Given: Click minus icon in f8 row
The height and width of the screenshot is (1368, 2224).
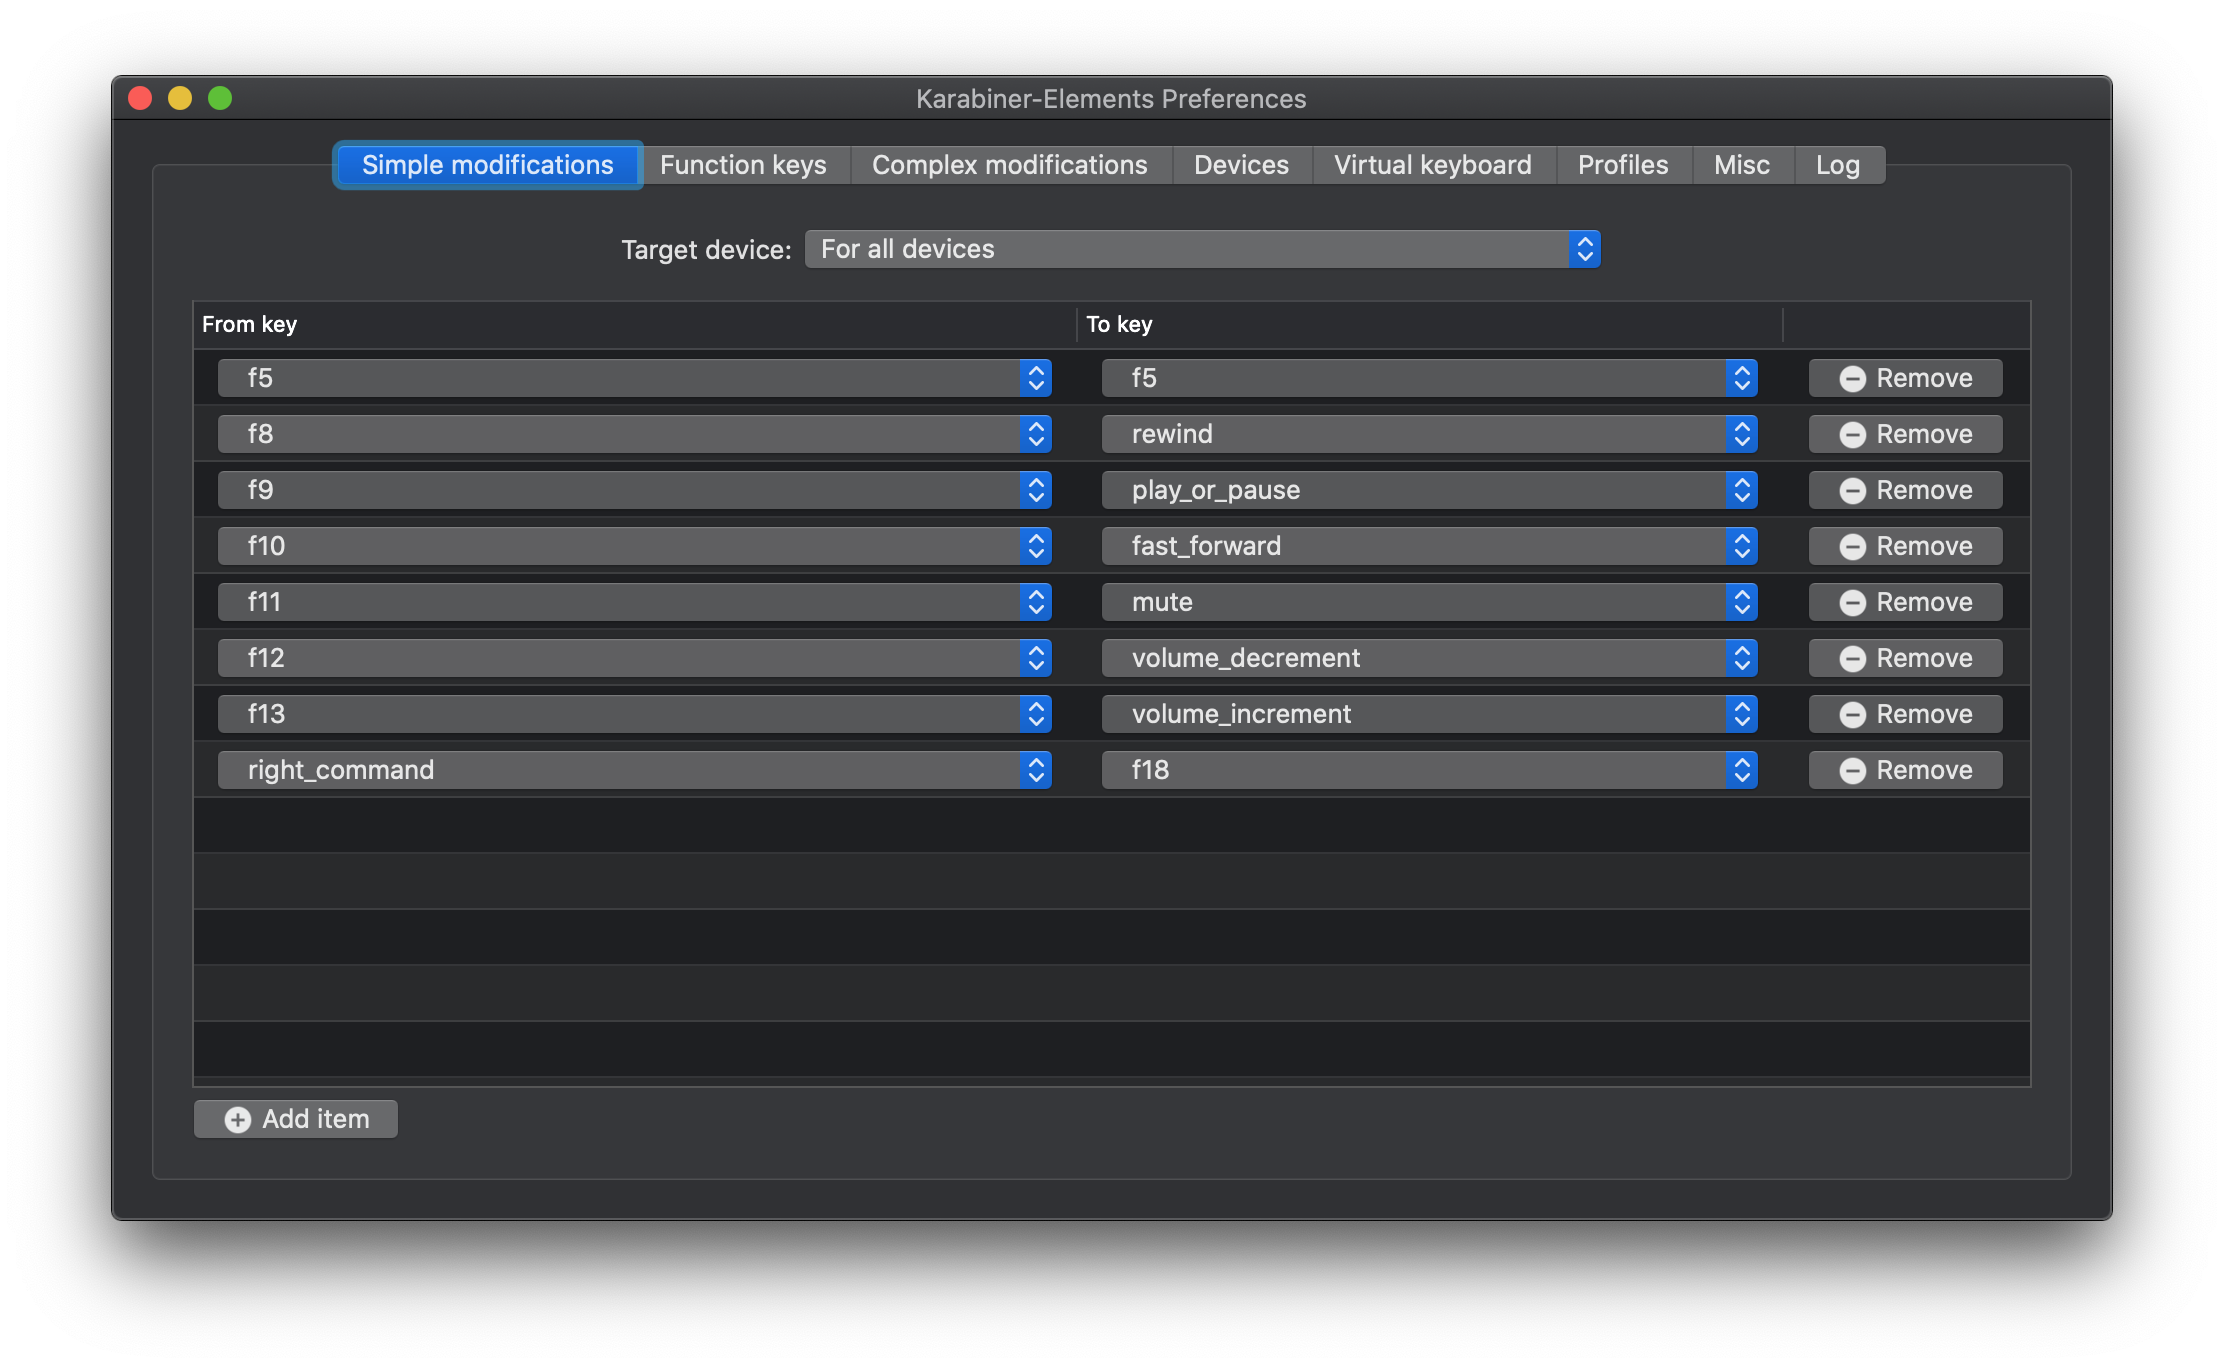Looking at the screenshot, I should click(x=1852, y=435).
